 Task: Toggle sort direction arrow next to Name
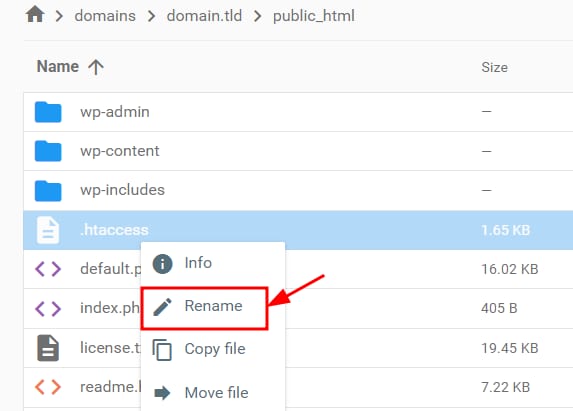coord(96,67)
